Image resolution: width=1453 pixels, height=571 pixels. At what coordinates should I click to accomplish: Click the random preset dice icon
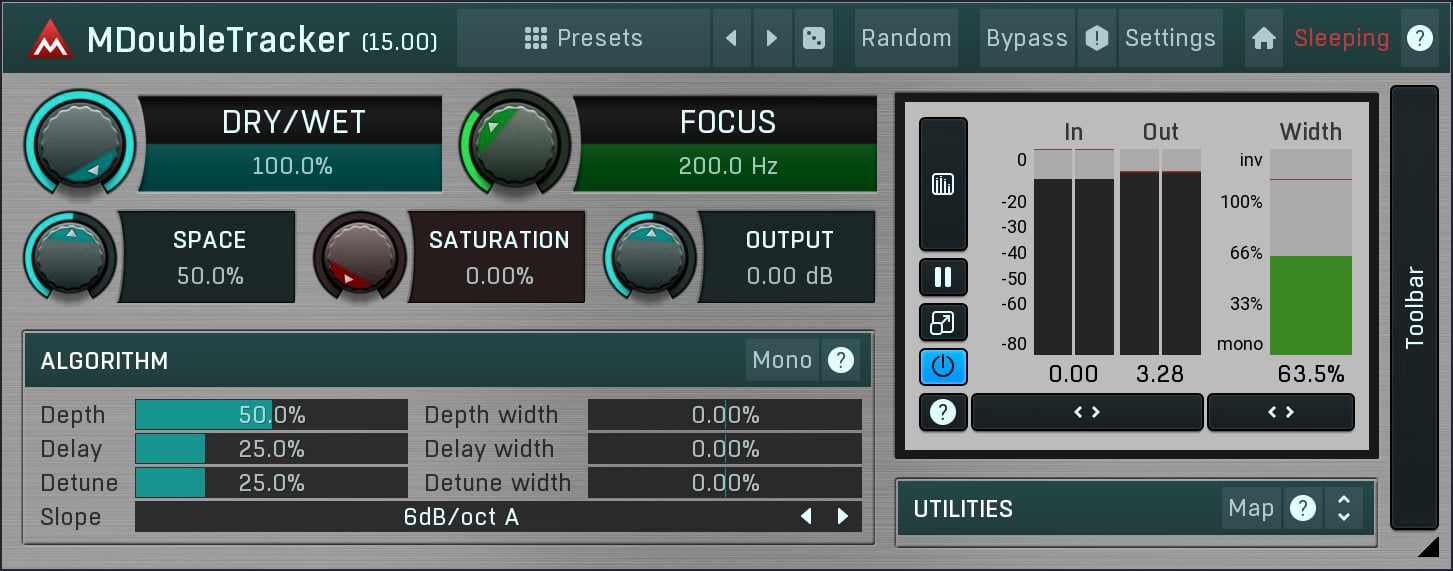[x=815, y=39]
